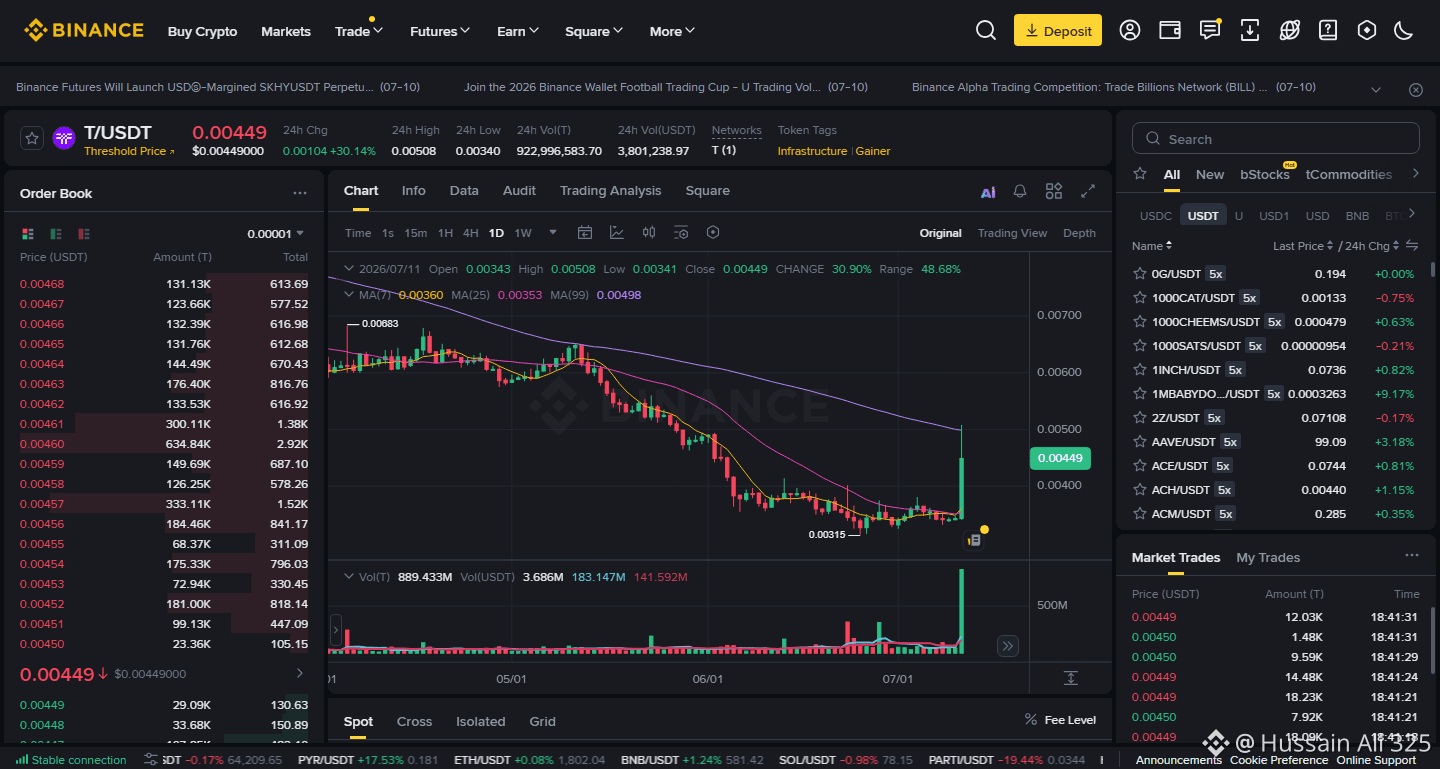Switch chart to Depth view
This screenshot has height=769, width=1440.
coord(1080,233)
